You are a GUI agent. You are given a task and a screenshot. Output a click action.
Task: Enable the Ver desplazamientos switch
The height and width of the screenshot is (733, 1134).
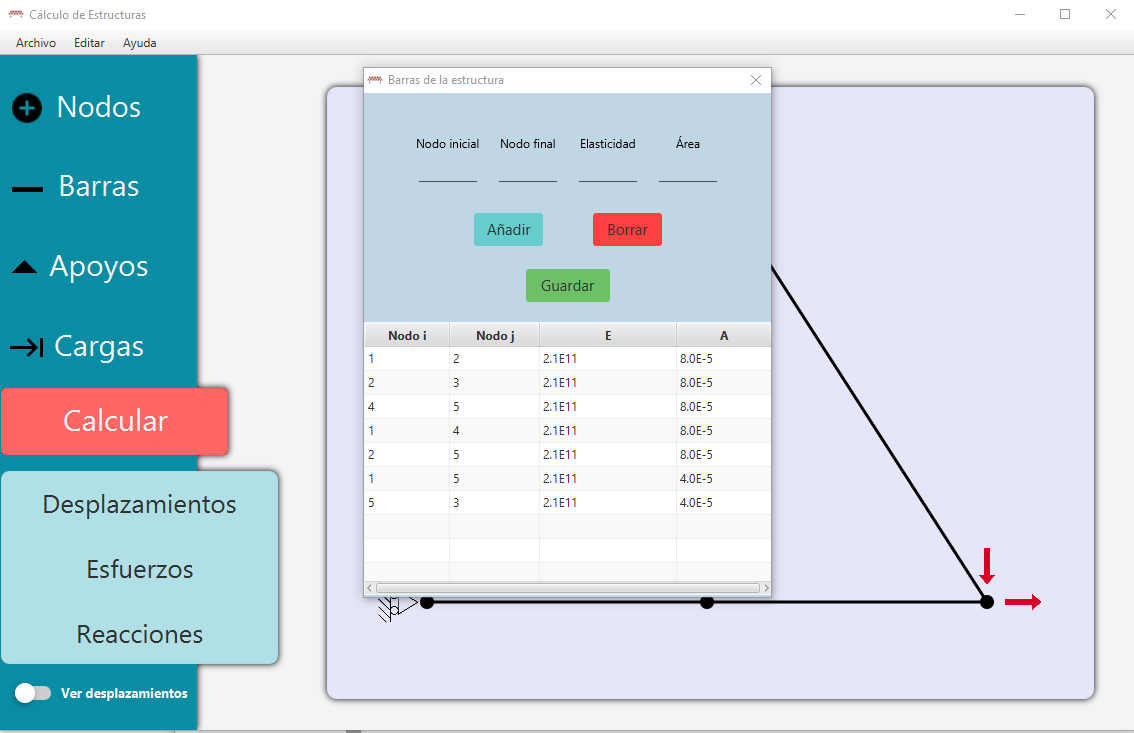pos(33,692)
